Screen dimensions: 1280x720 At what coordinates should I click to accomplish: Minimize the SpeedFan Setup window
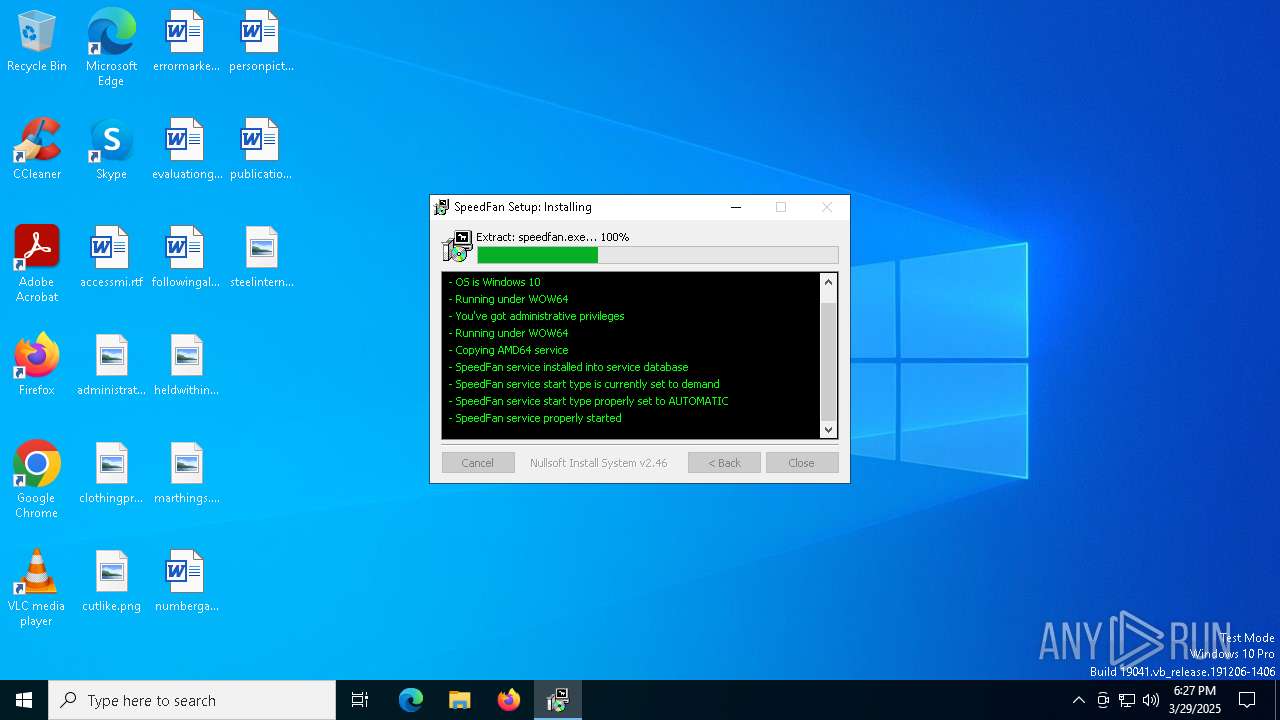tap(736, 207)
